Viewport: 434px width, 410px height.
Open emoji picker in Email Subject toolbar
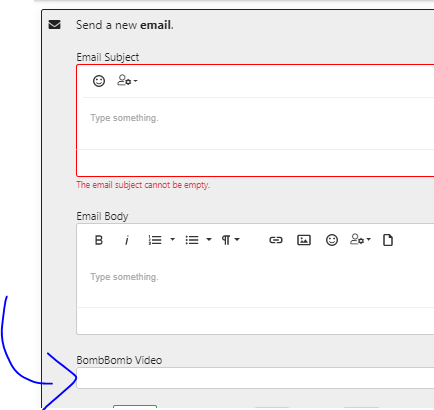99,81
